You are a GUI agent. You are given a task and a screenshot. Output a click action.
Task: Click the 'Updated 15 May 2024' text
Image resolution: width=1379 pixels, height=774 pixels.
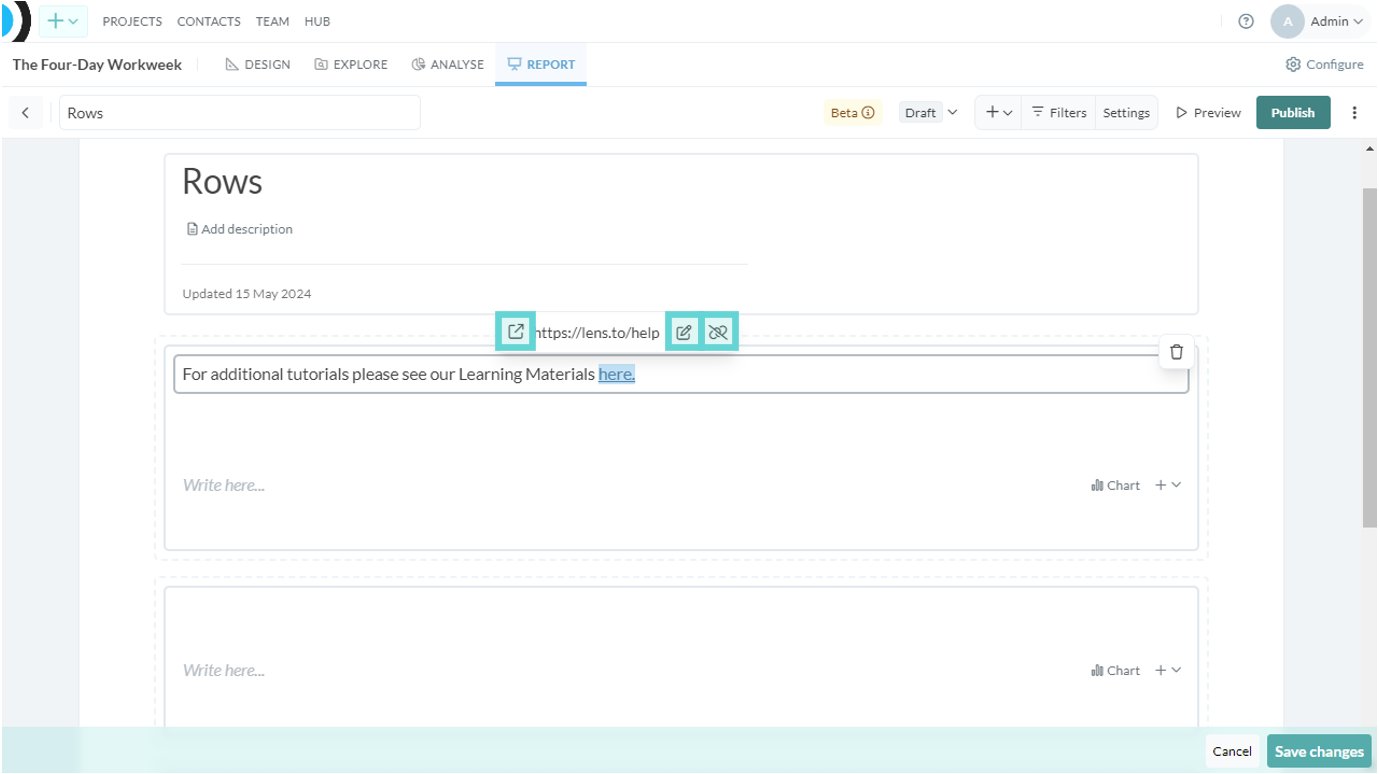click(247, 294)
